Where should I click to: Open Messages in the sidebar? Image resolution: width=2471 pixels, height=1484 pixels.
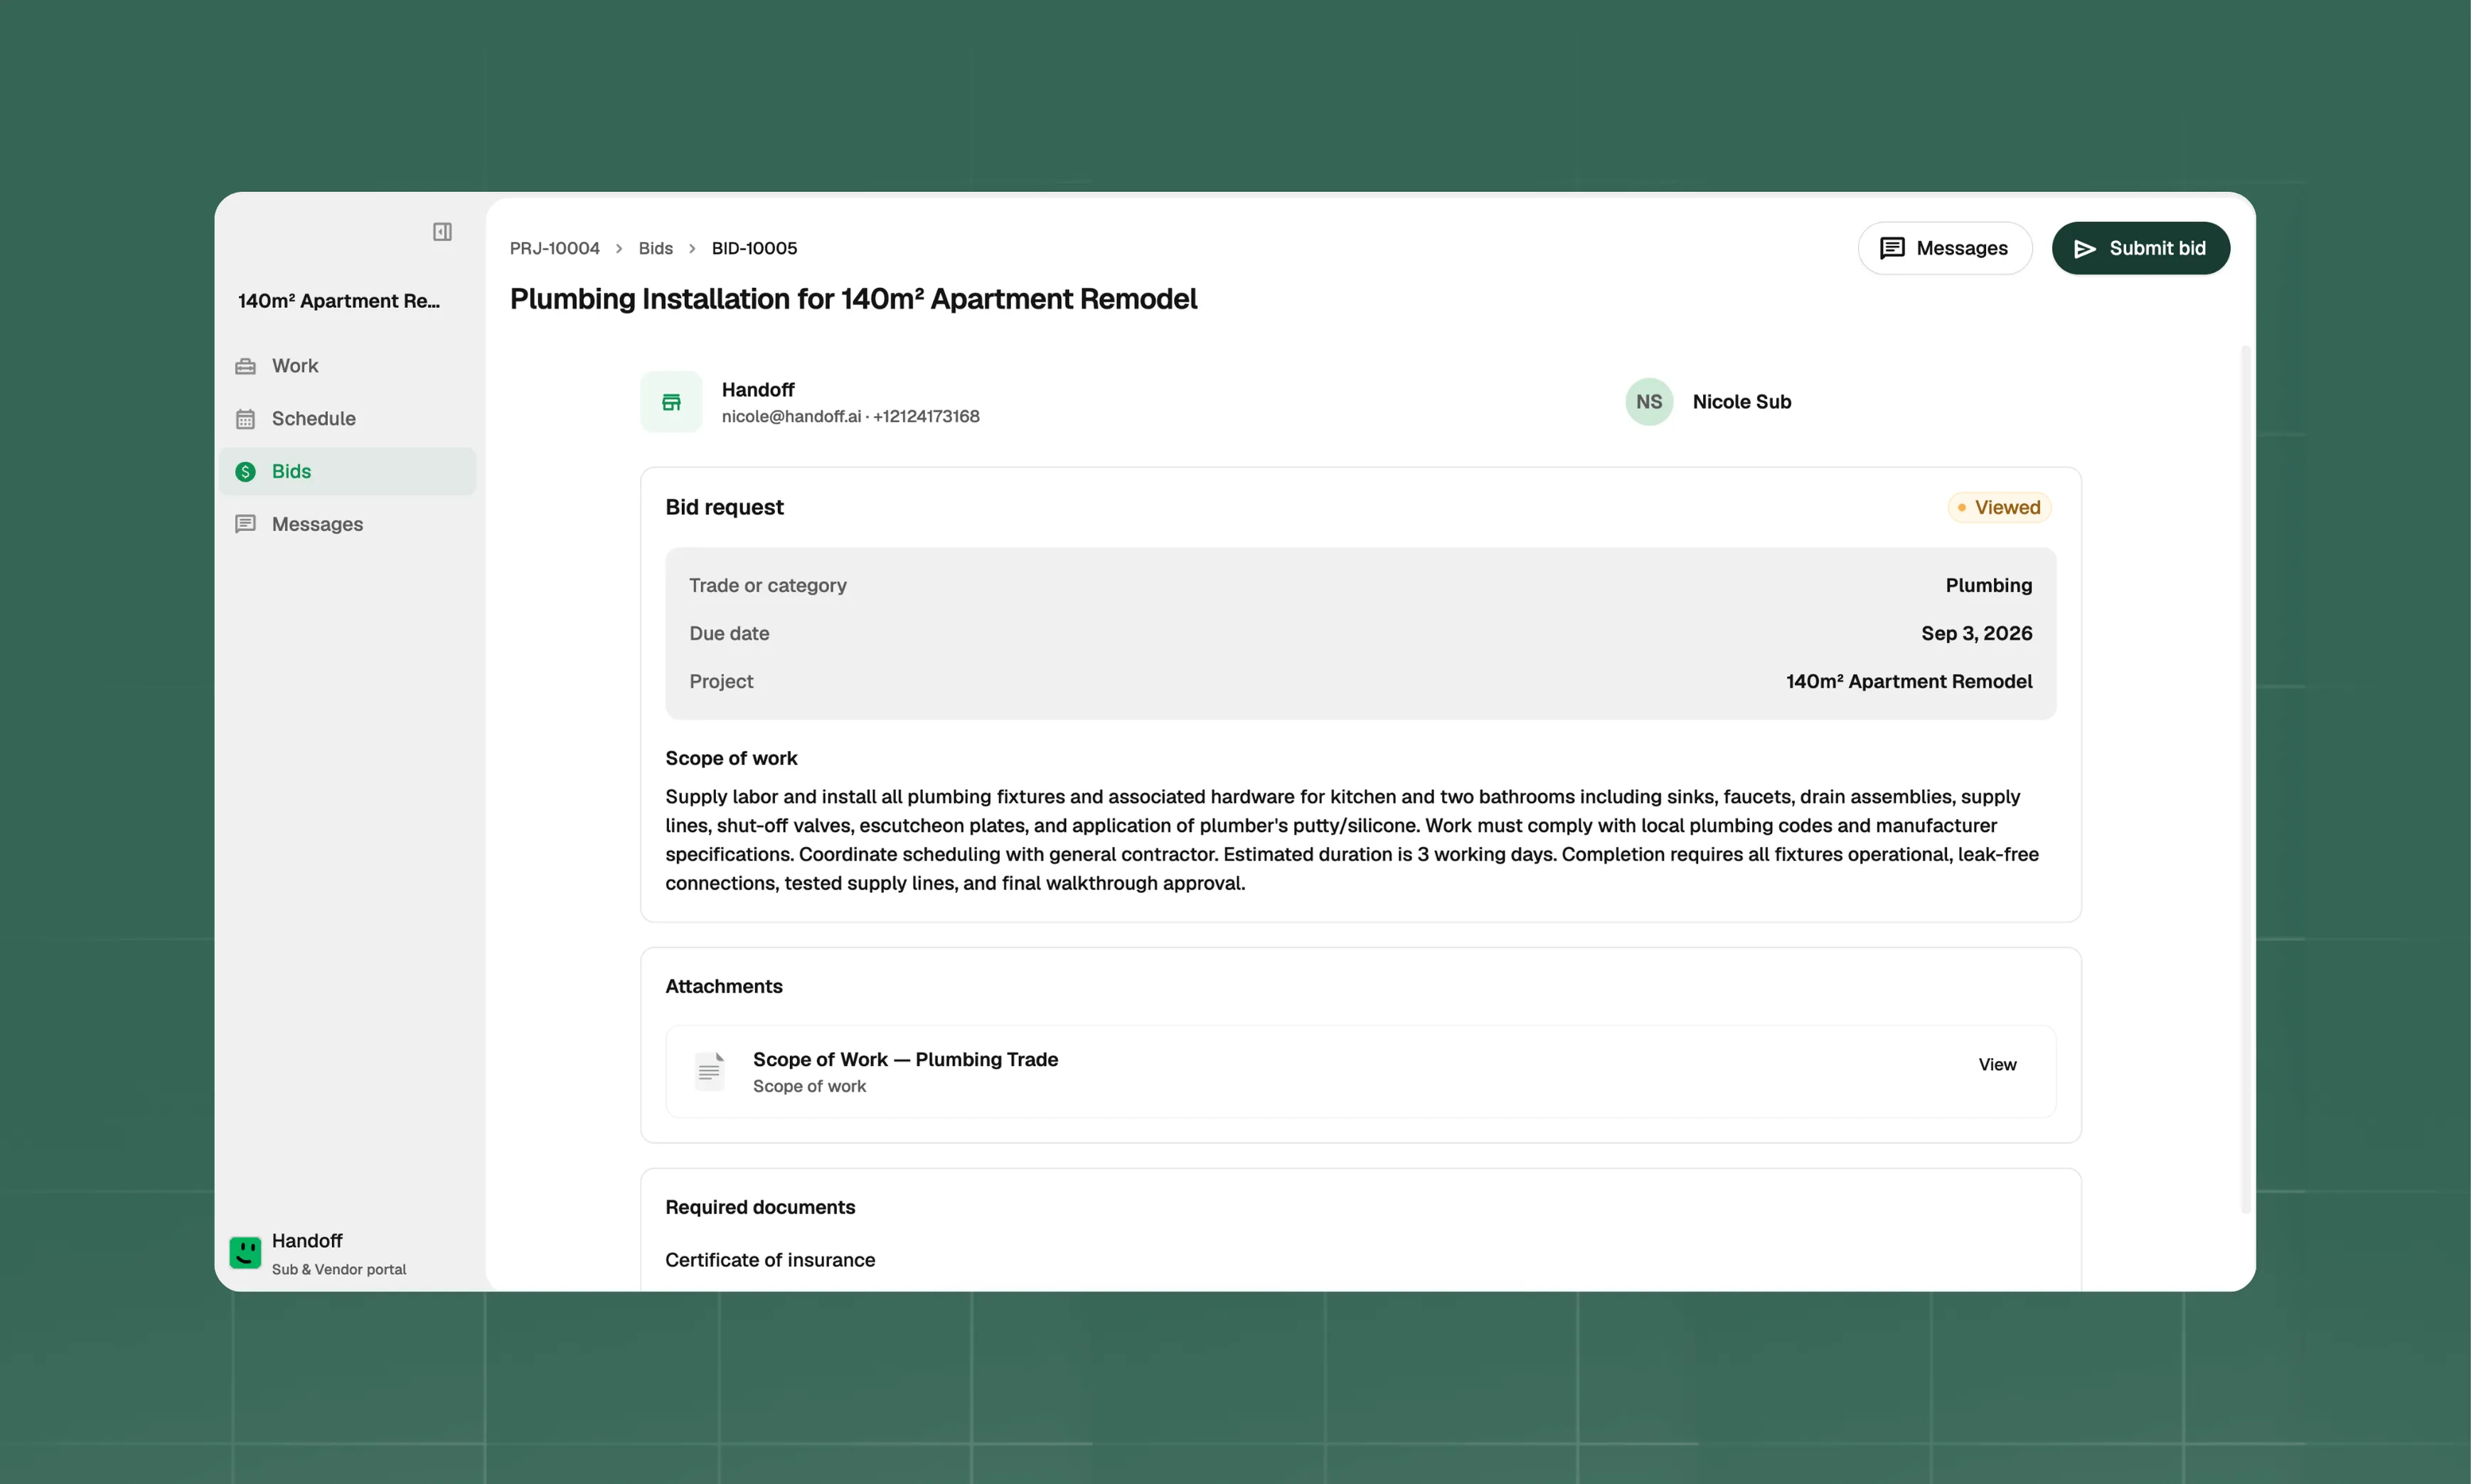pyautogui.click(x=347, y=524)
